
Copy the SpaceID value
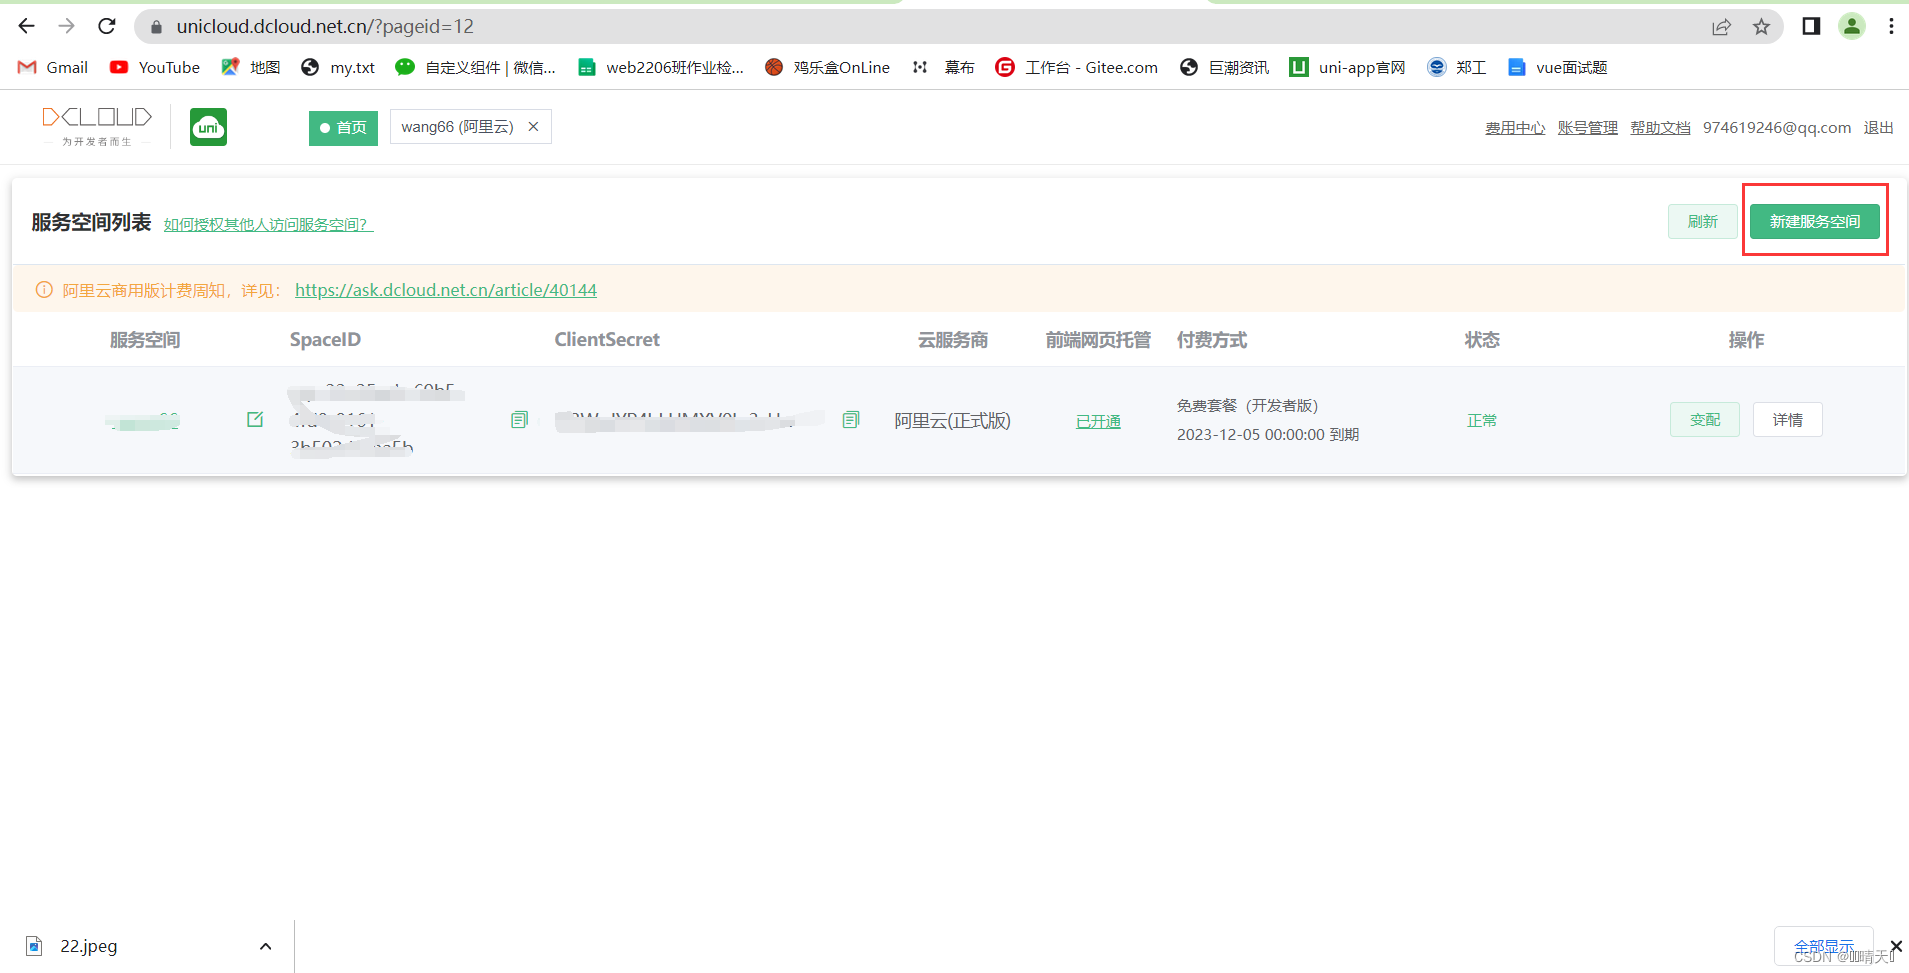point(518,419)
